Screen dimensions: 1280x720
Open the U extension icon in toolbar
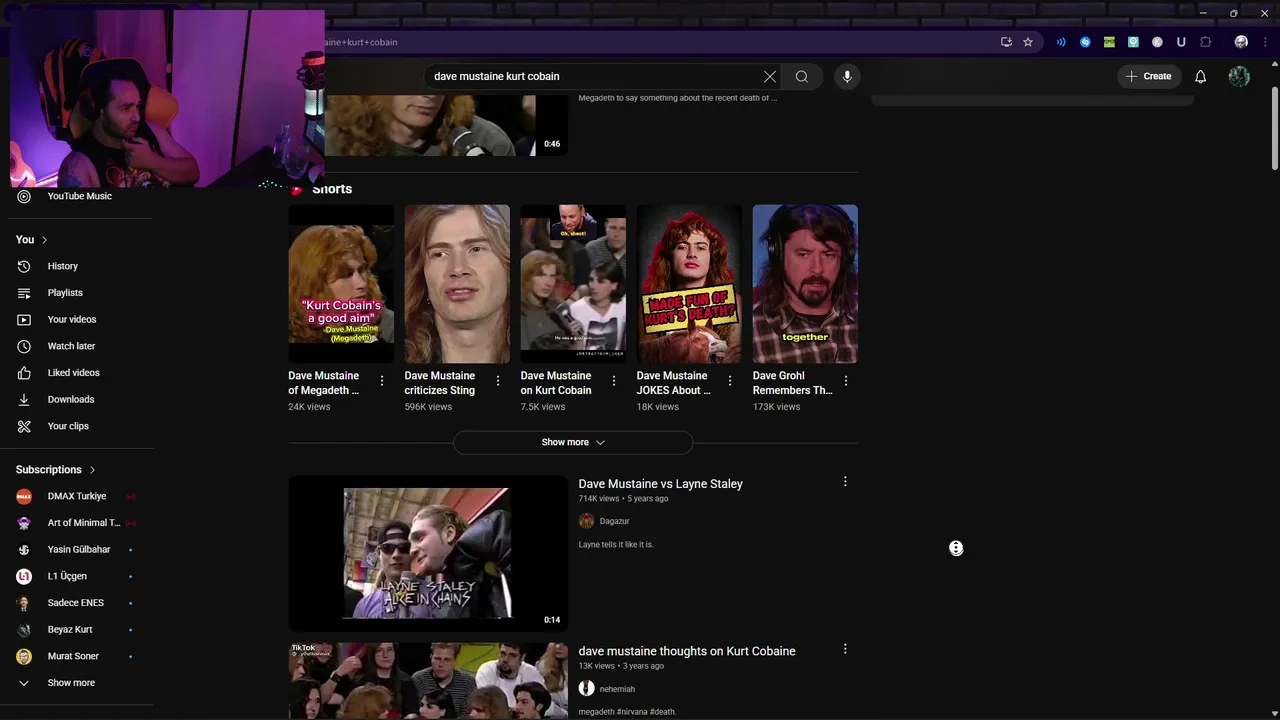tap(1181, 42)
